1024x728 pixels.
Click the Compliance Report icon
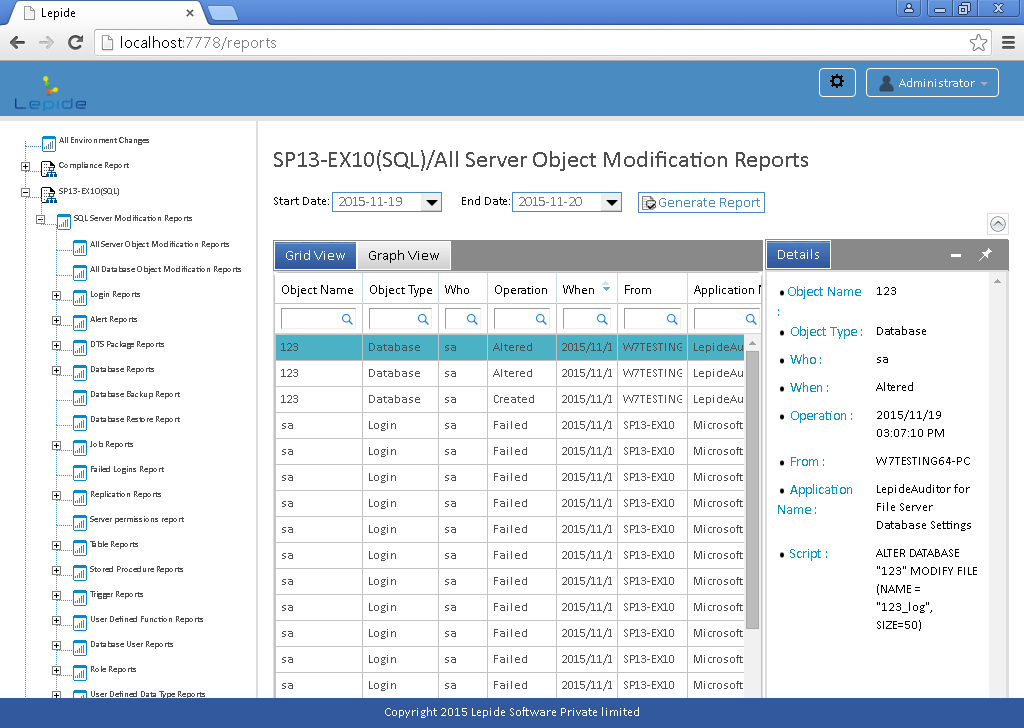pyautogui.click(x=49, y=169)
